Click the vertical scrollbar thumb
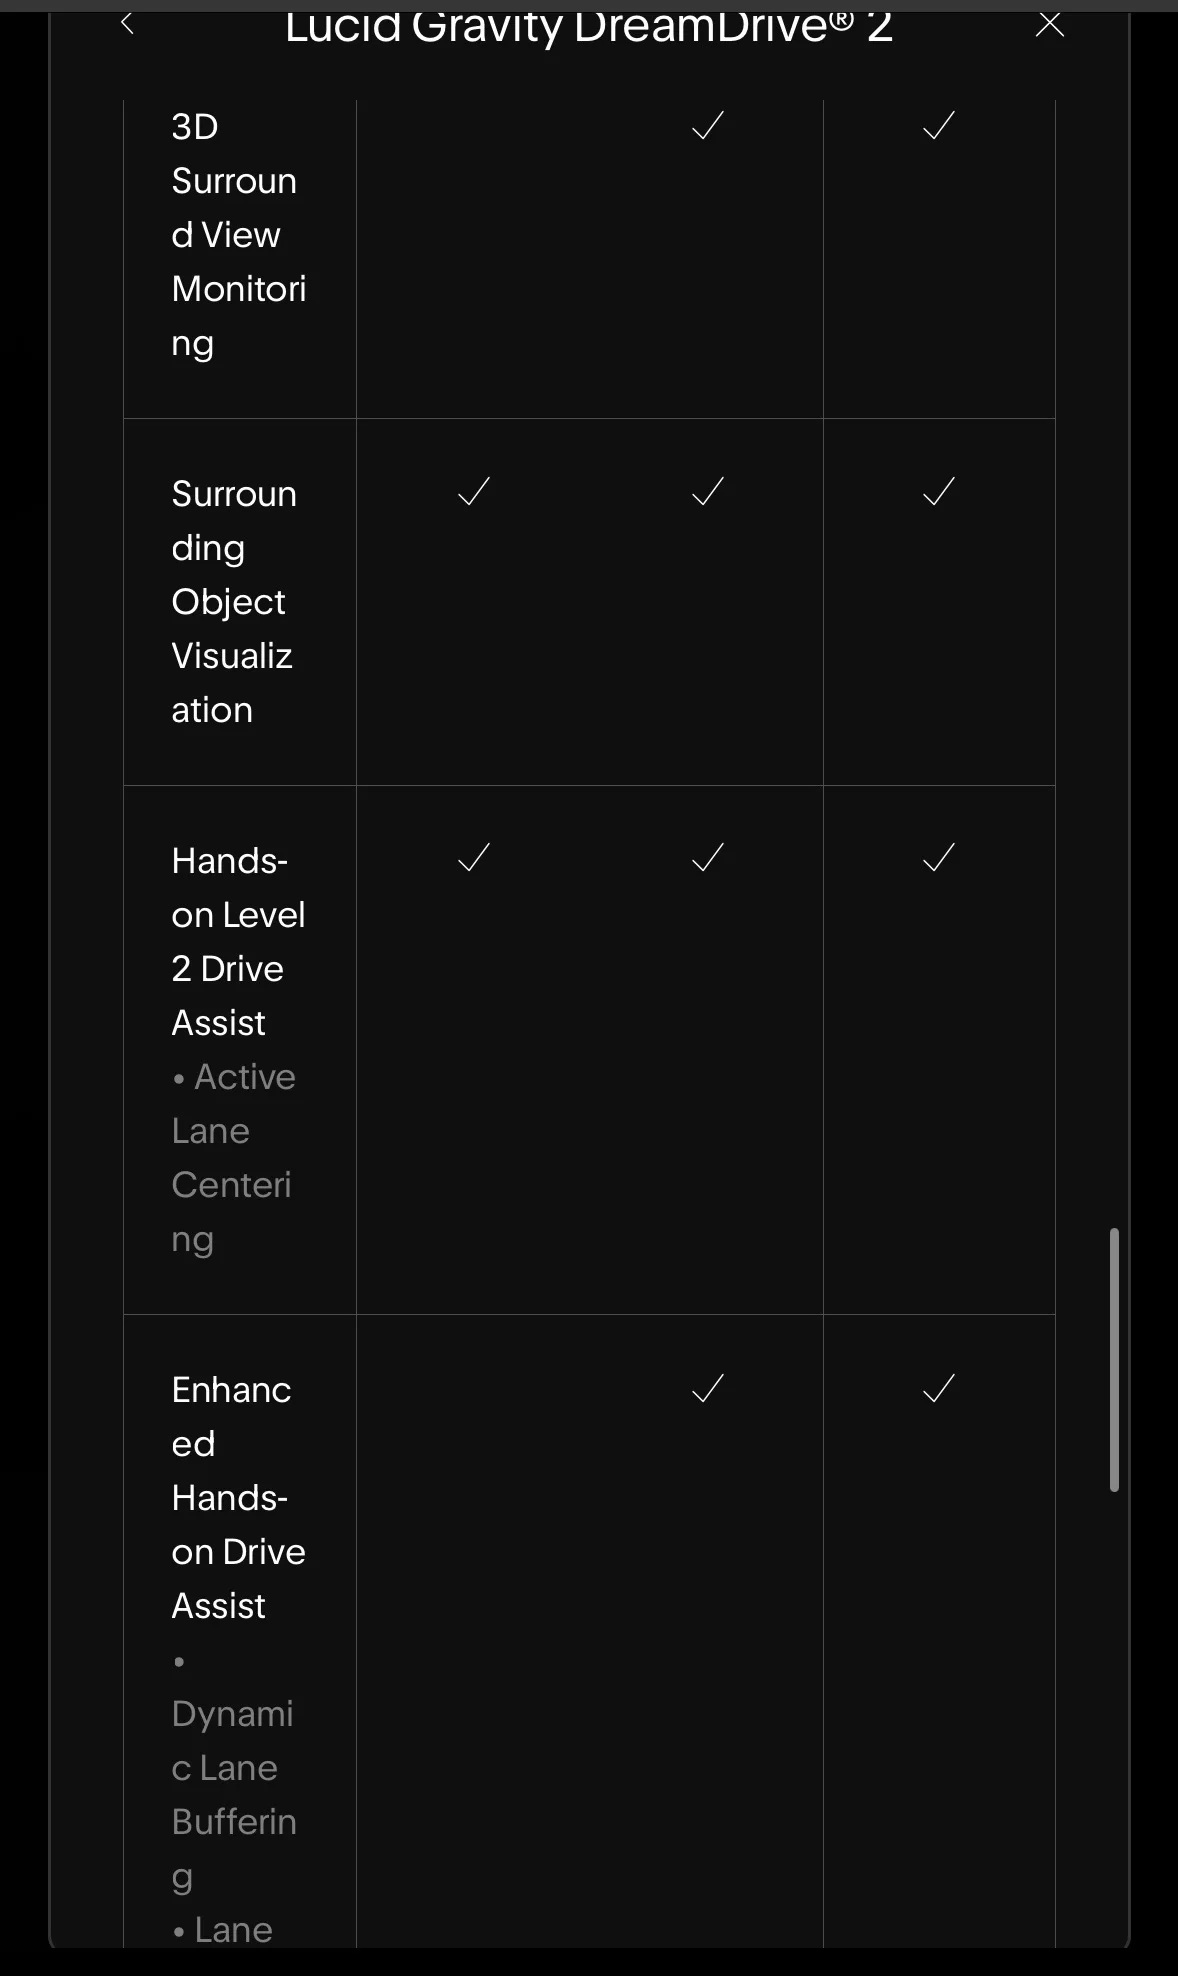 click(x=1114, y=1360)
